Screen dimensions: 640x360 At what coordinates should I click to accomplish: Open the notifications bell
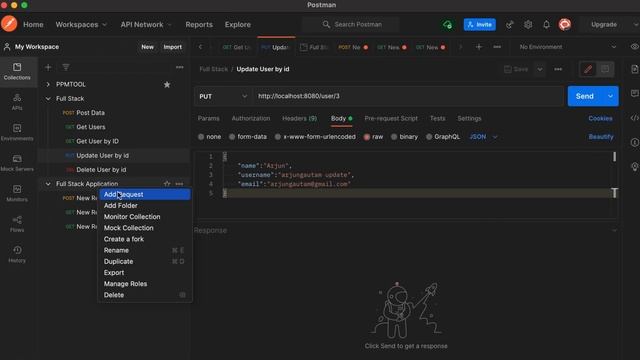(546, 24)
